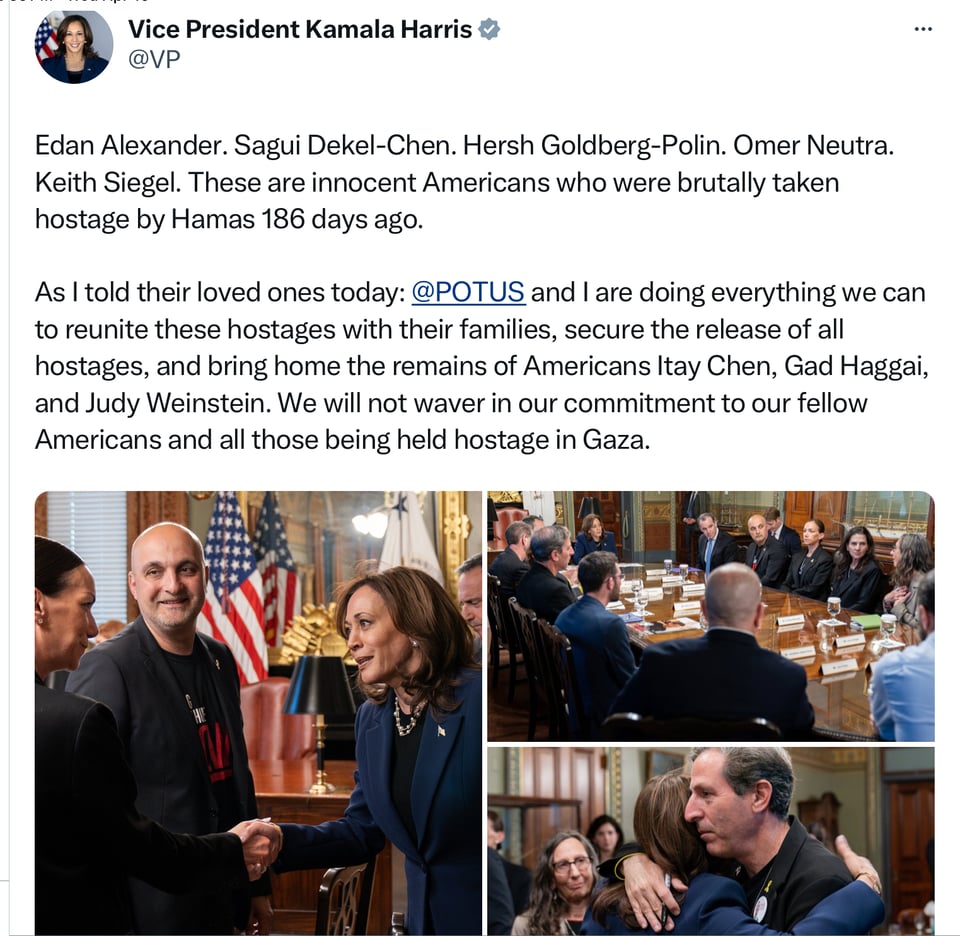Open the hug photo at bottom right
This screenshot has height=936, width=960.
[x=711, y=841]
